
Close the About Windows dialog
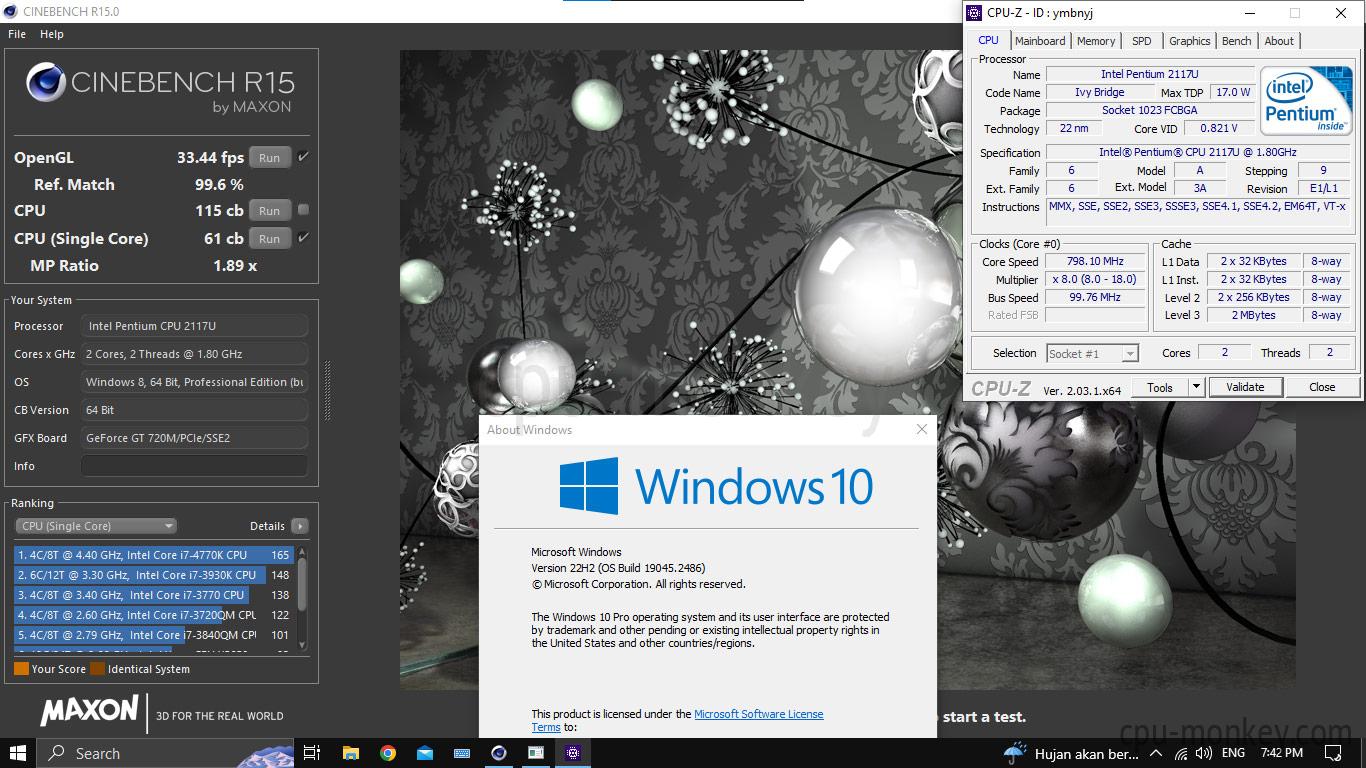[x=922, y=429]
